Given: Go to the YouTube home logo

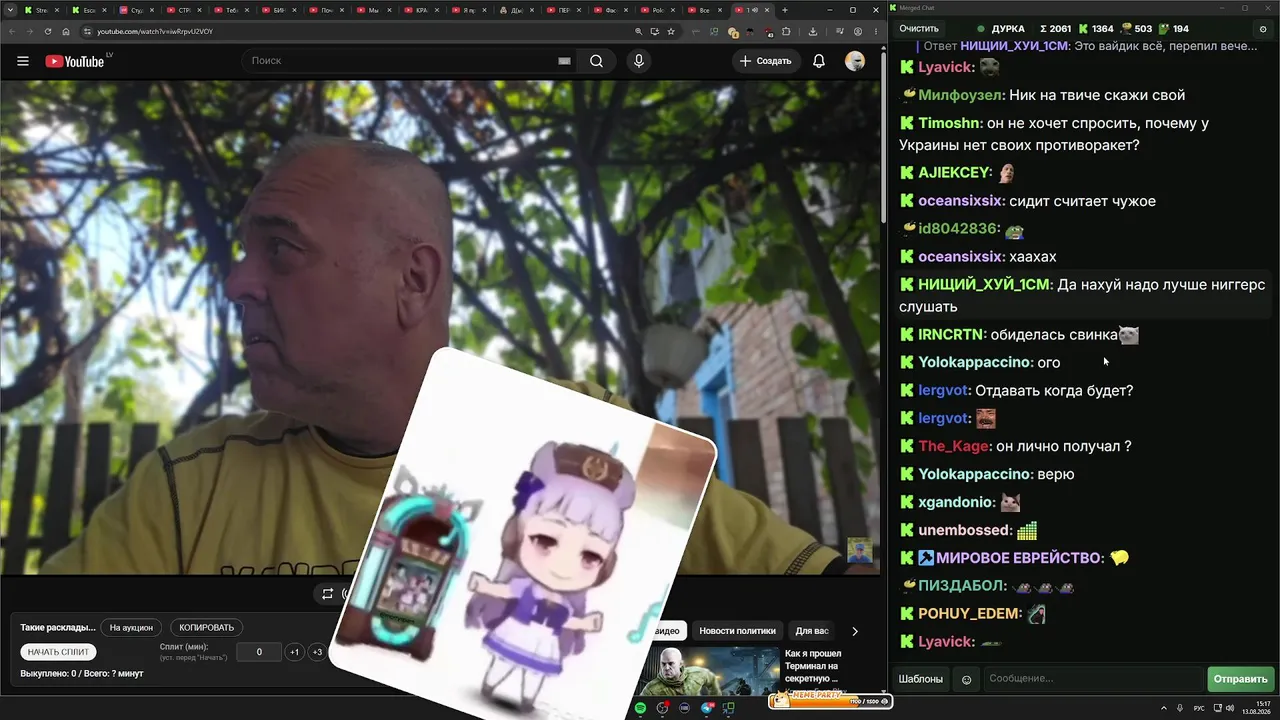Looking at the screenshot, I should tap(75, 61).
